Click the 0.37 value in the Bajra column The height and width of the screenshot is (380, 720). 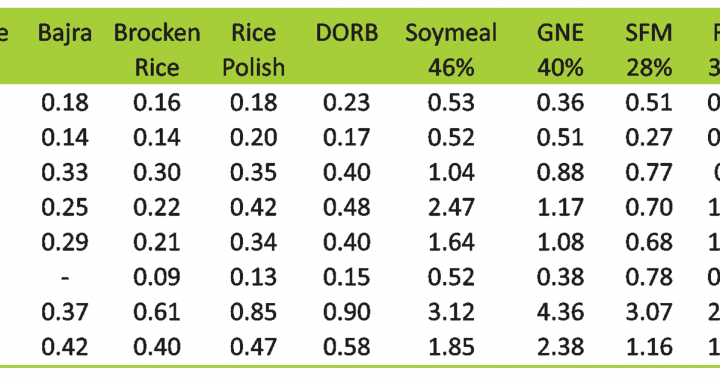coord(65,312)
